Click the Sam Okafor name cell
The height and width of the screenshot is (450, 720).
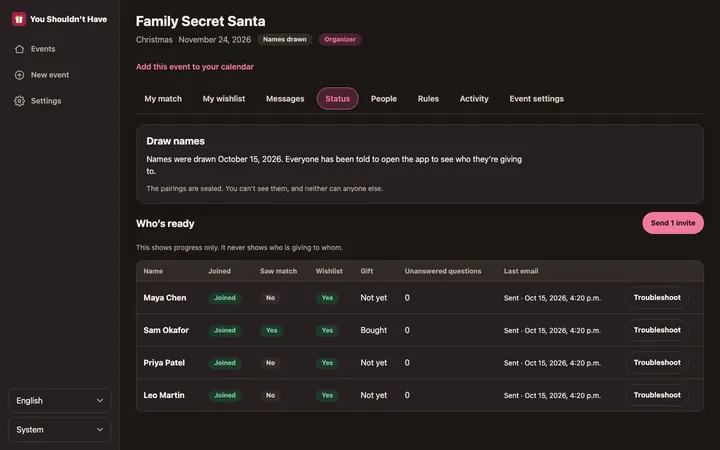pyautogui.click(x=166, y=330)
